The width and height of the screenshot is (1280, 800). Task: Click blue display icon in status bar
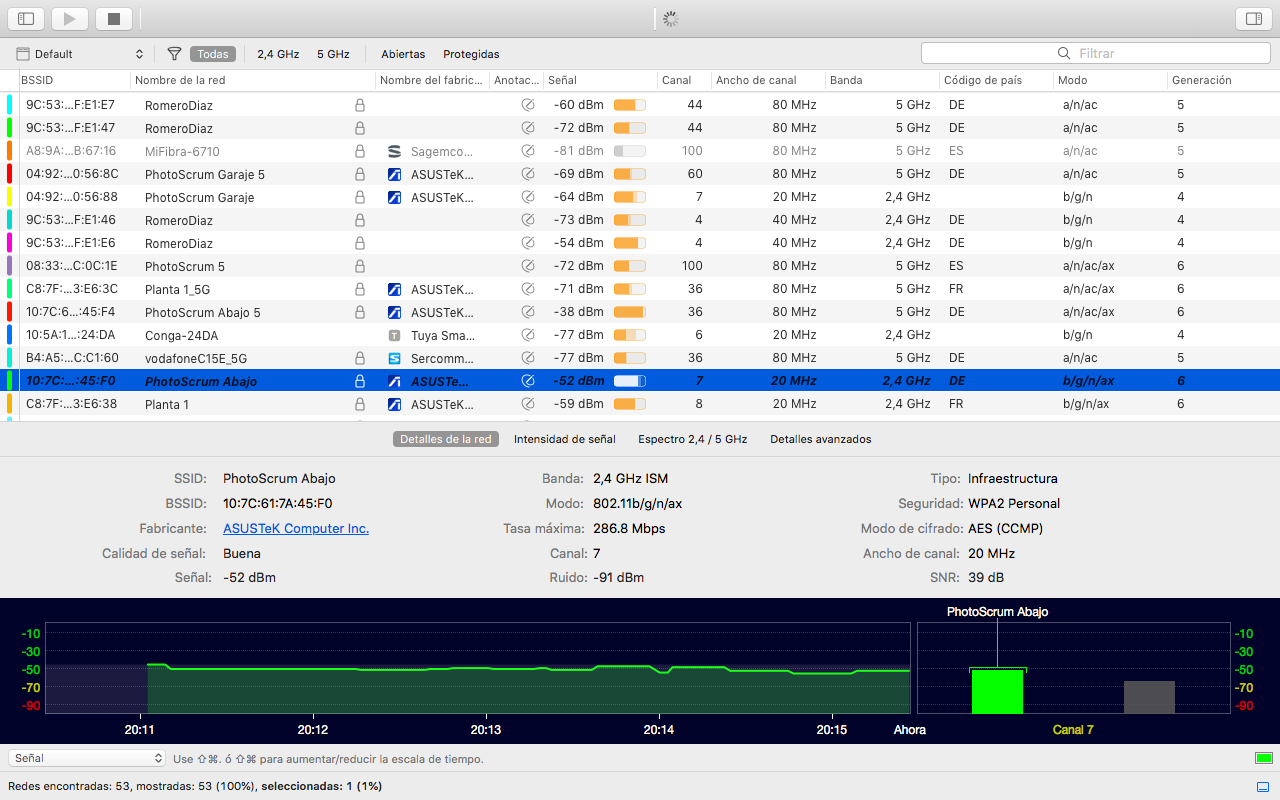click(x=1263, y=786)
